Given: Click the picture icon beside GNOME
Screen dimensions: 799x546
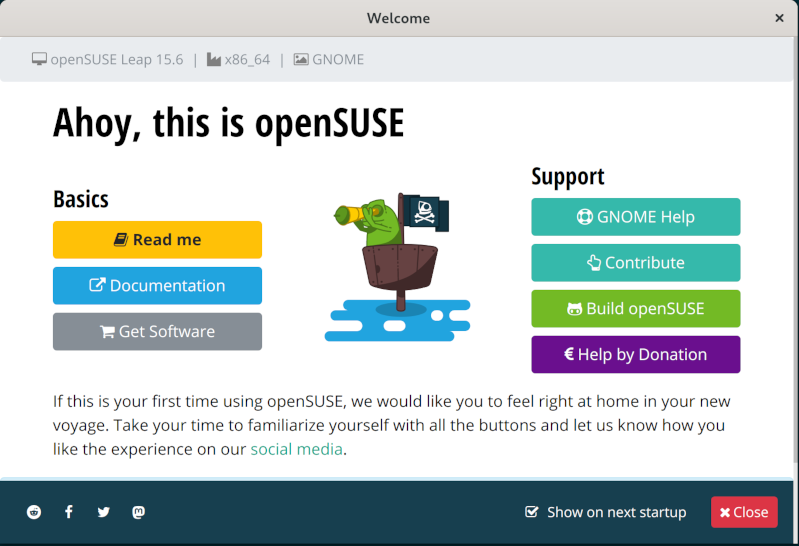Looking at the screenshot, I should click(300, 59).
